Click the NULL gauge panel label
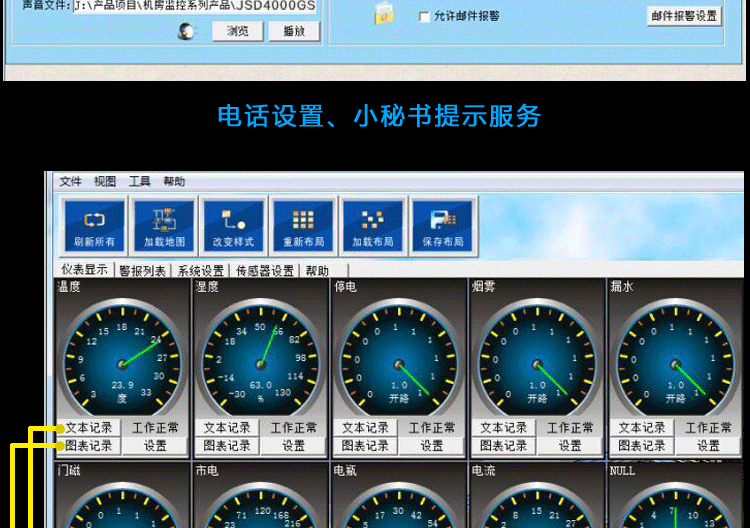 [622, 471]
